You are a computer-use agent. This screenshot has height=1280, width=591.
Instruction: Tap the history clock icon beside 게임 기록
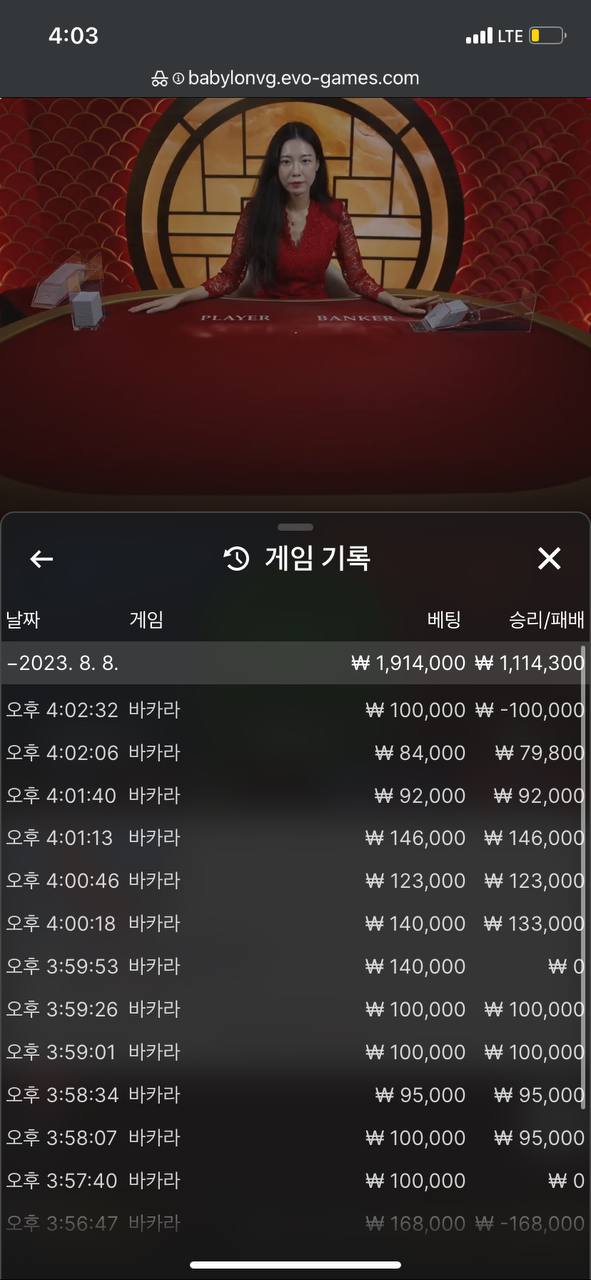tap(237, 559)
